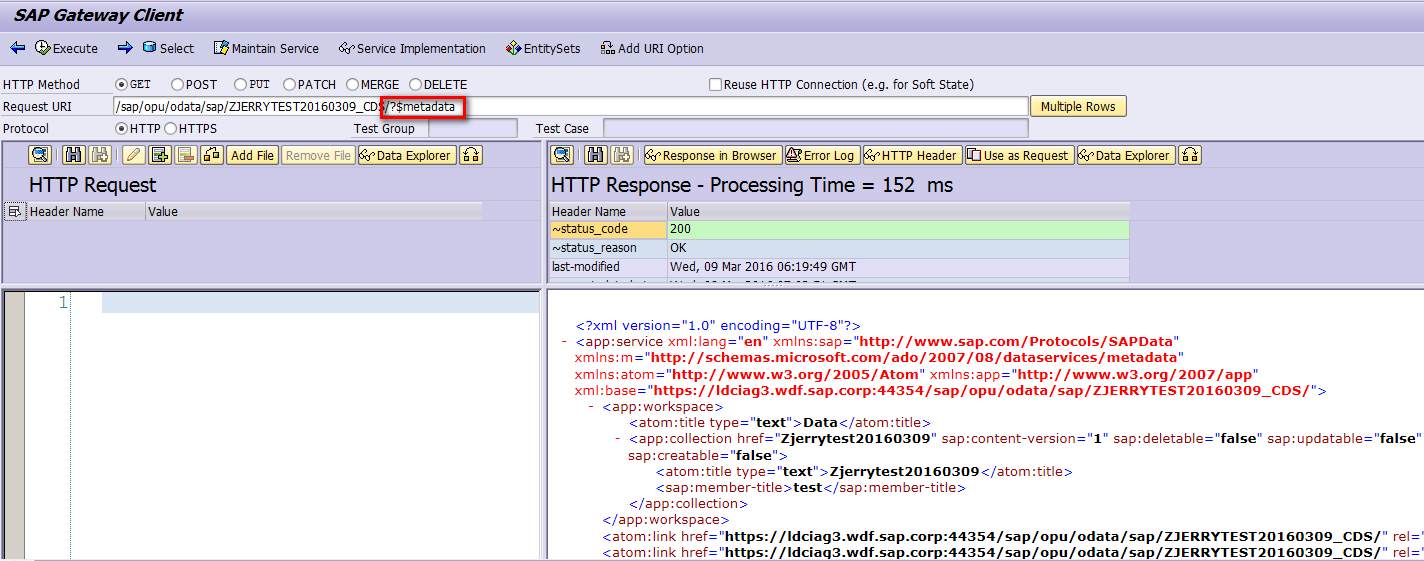
Task: Open the Error Log
Action: pyautogui.click(x=821, y=155)
